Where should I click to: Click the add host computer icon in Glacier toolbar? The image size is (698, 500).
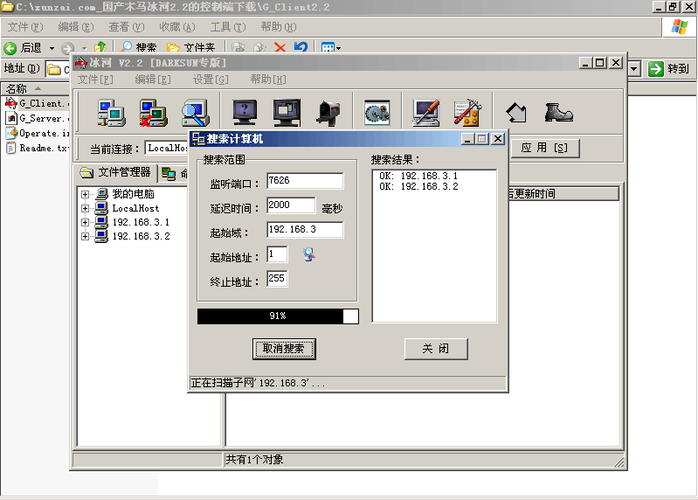[111, 113]
